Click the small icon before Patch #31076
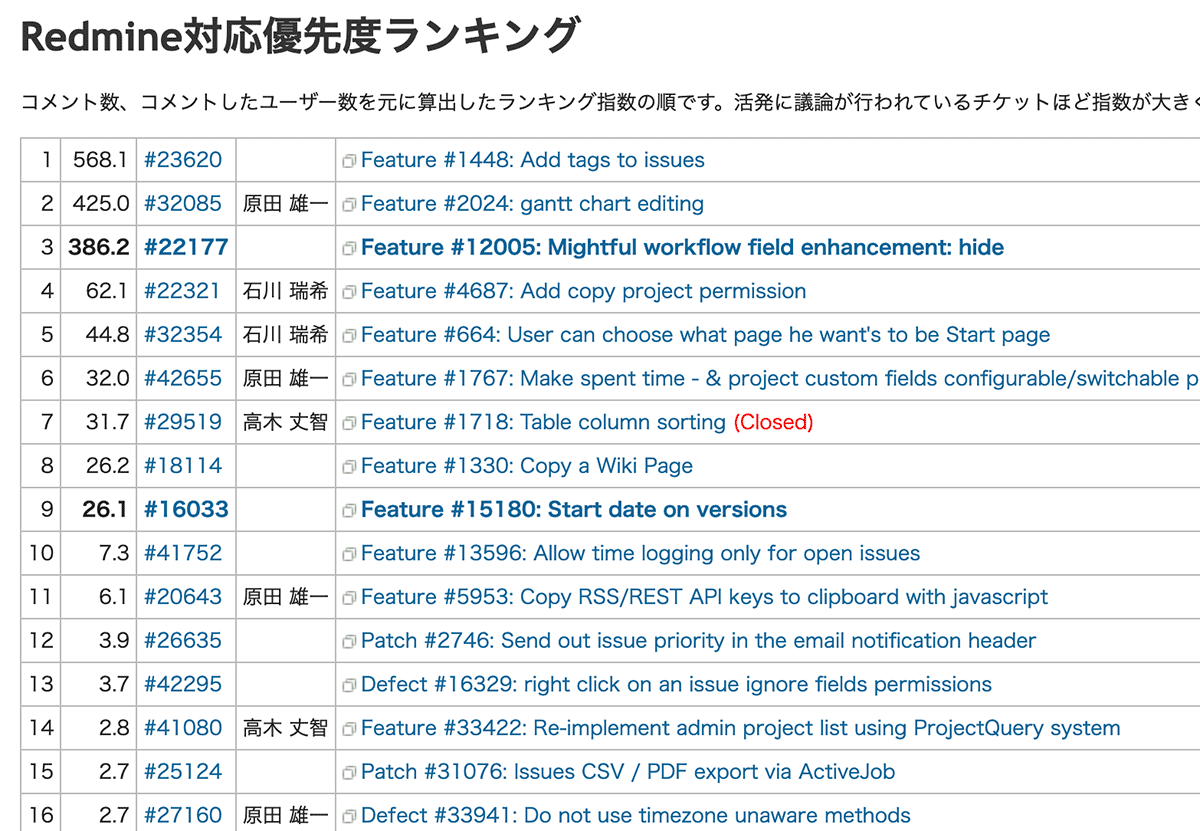 (349, 772)
